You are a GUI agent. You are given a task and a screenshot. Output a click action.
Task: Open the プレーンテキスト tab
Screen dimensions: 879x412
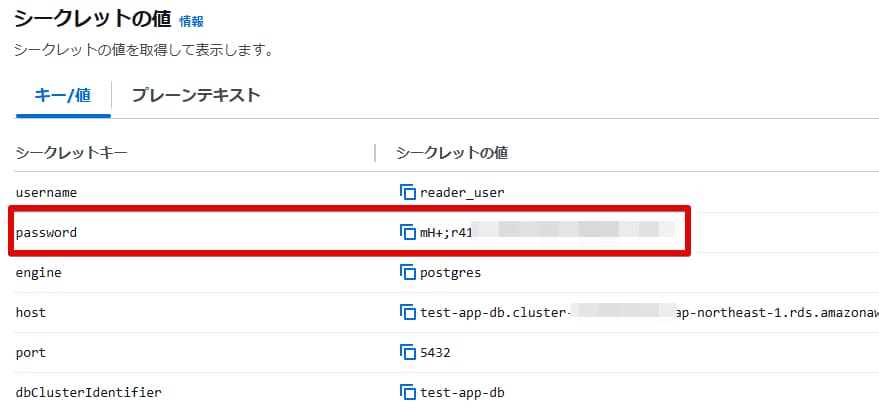196,96
